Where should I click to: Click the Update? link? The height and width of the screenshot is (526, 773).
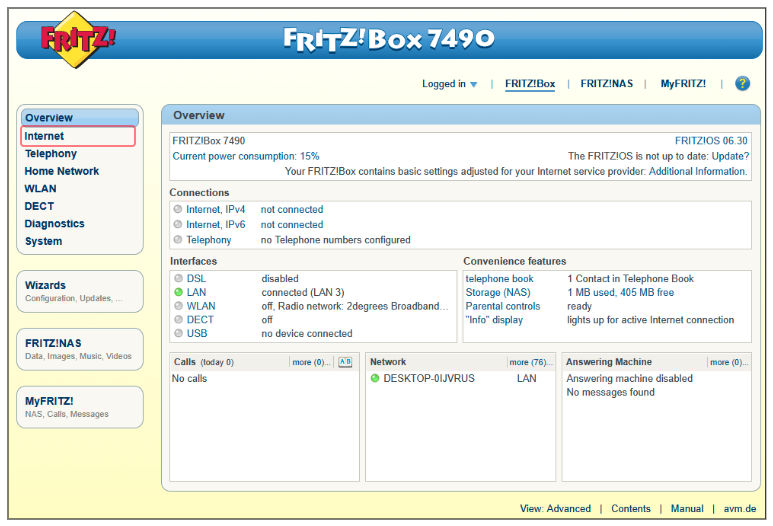[730, 156]
